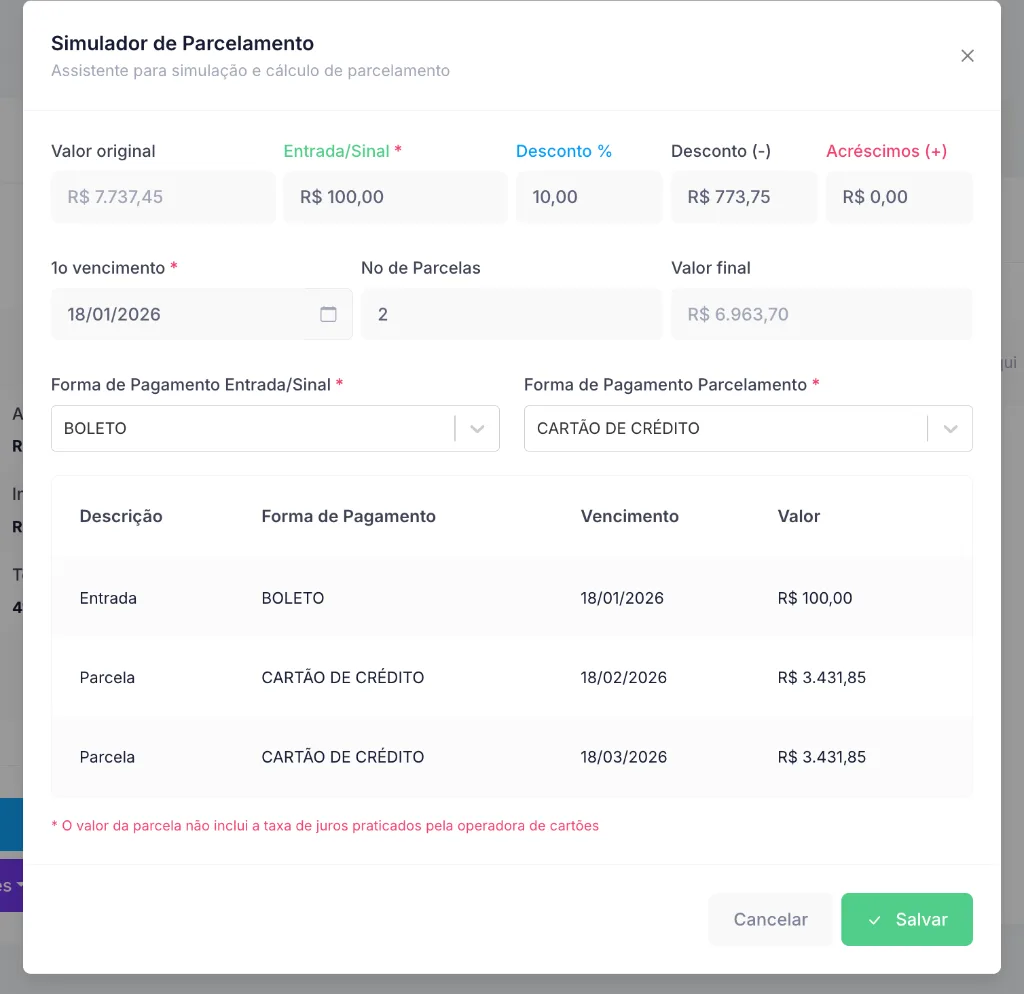Click the Vencimento column header
The width and height of the screenshot is (1024, 994).
(630, 517)
